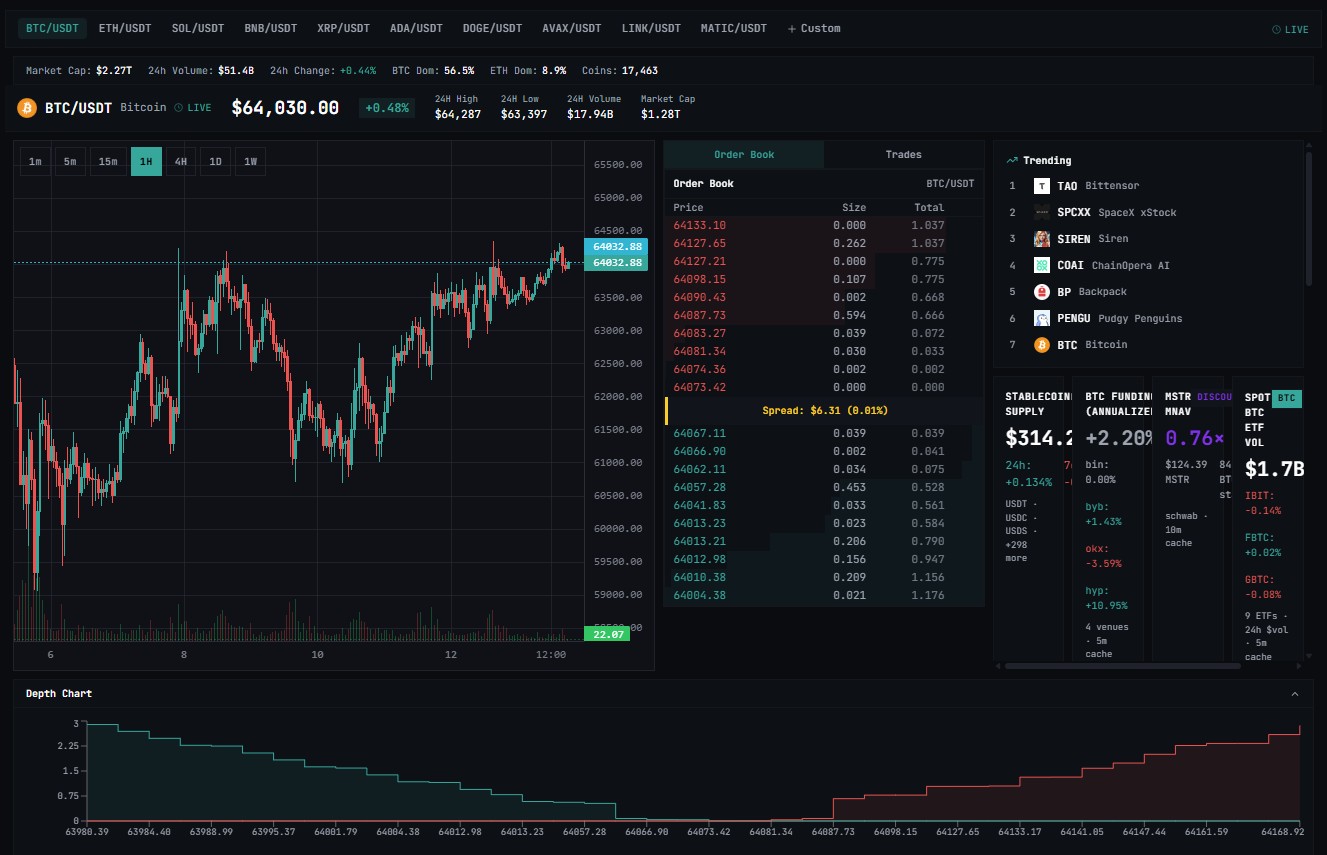Click the COAI ChainOpera AI icon
Screen dimensions: 1327x855
point(1041,265)
